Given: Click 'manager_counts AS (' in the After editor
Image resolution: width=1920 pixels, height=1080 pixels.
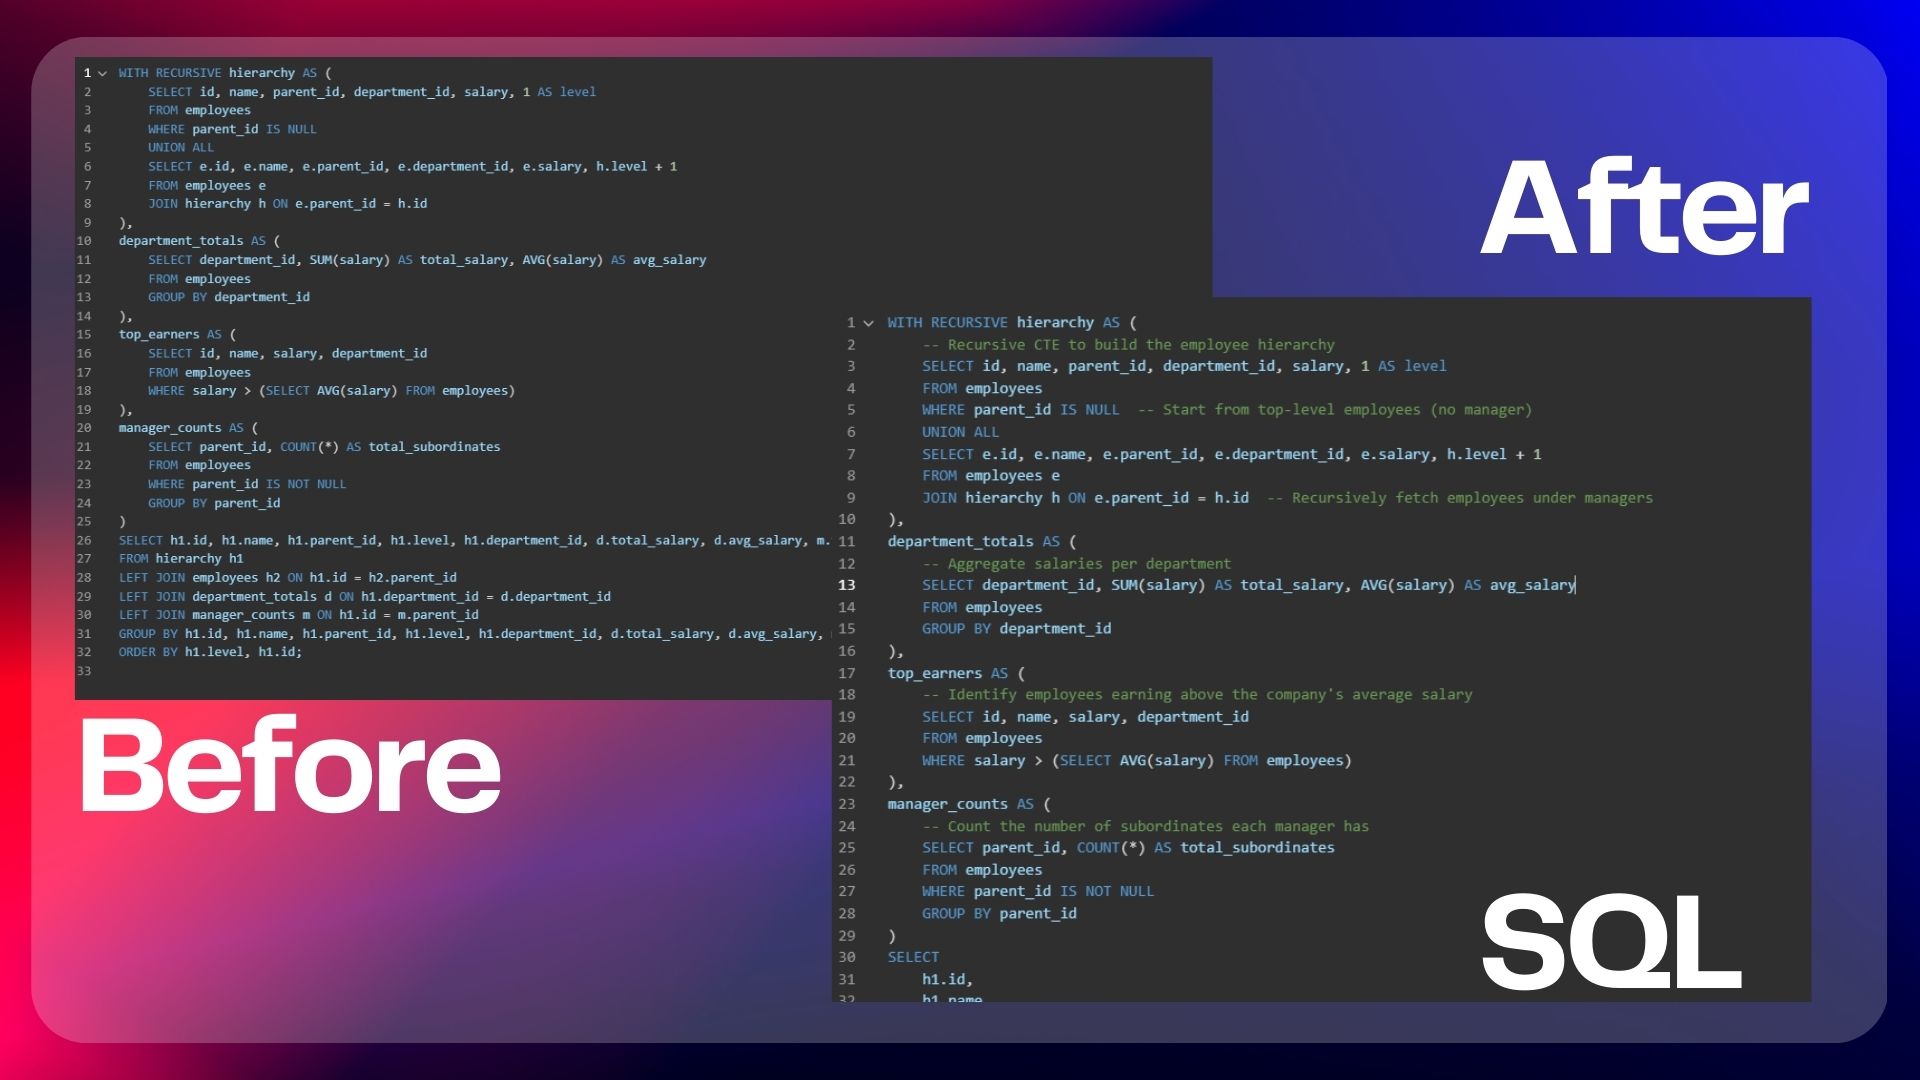Looking at the screenshot, I should 968,804.
